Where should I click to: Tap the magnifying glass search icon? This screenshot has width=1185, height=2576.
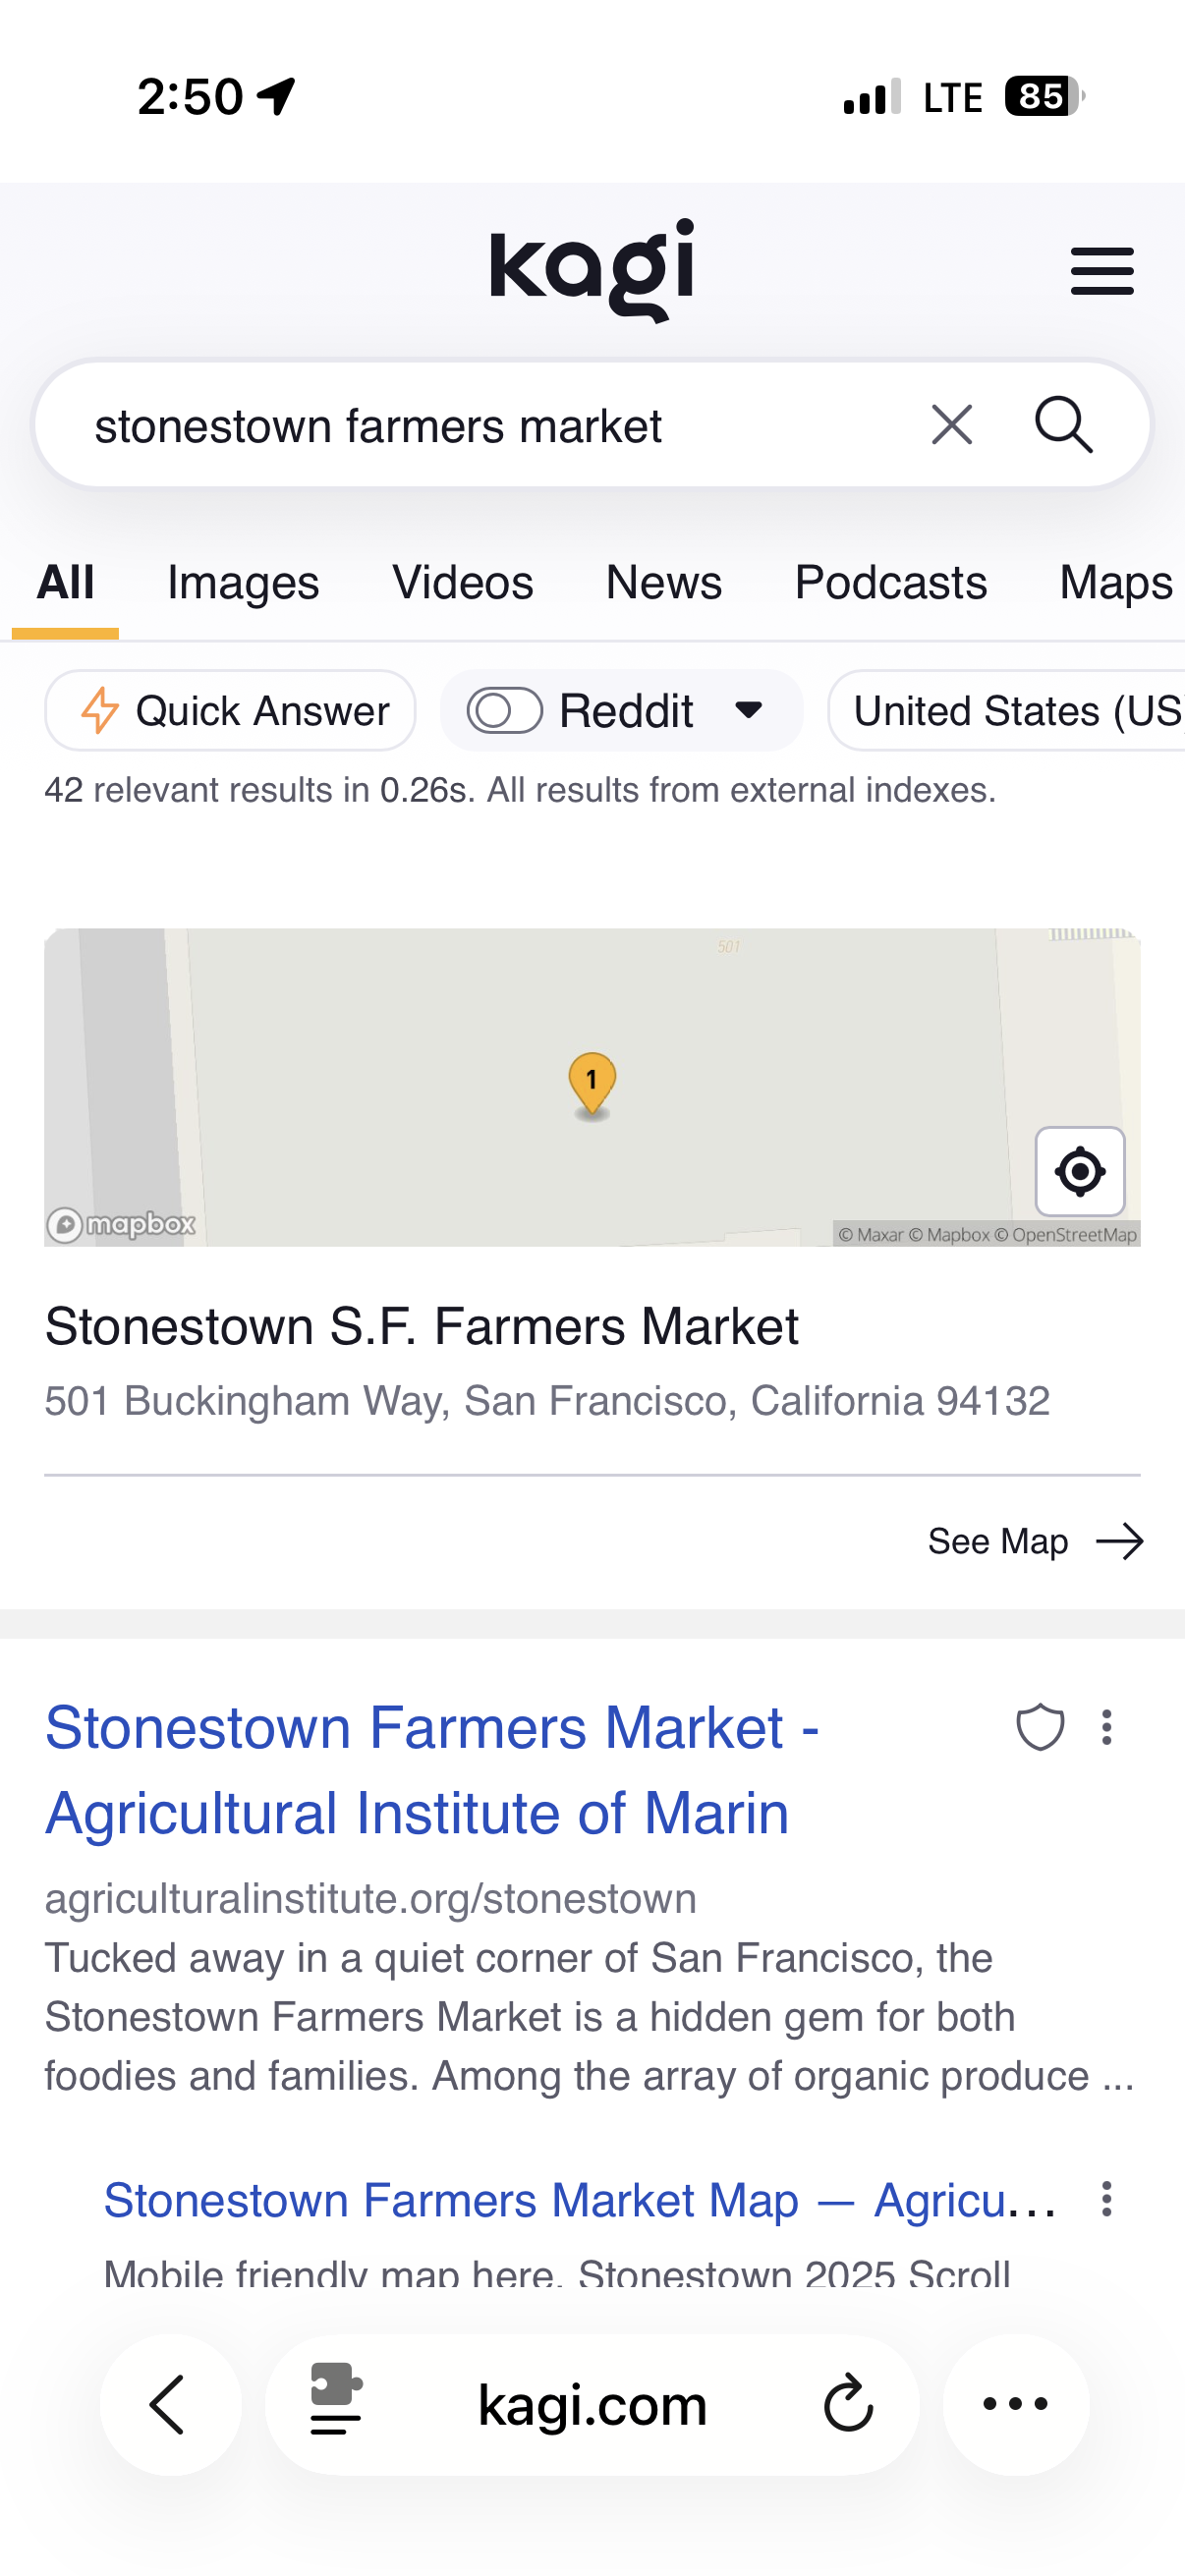1062,425
